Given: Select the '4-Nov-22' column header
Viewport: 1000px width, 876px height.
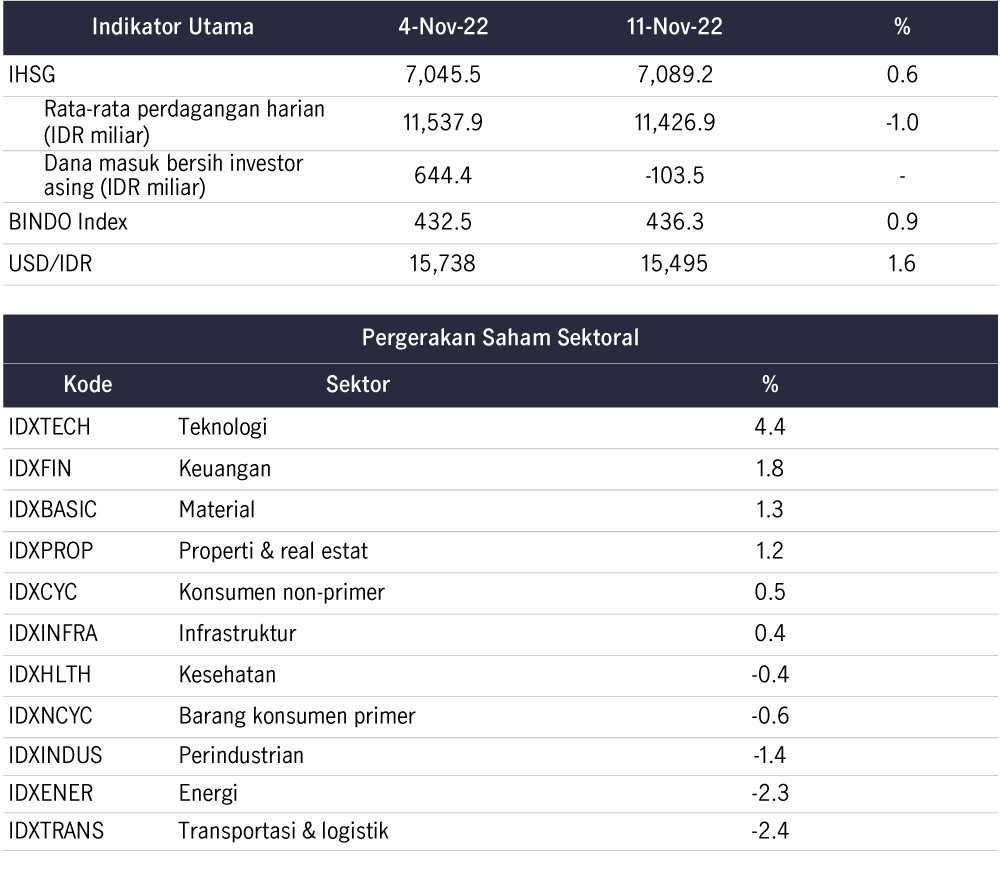Looking at the screenshot, I should [x=443, y=27].
